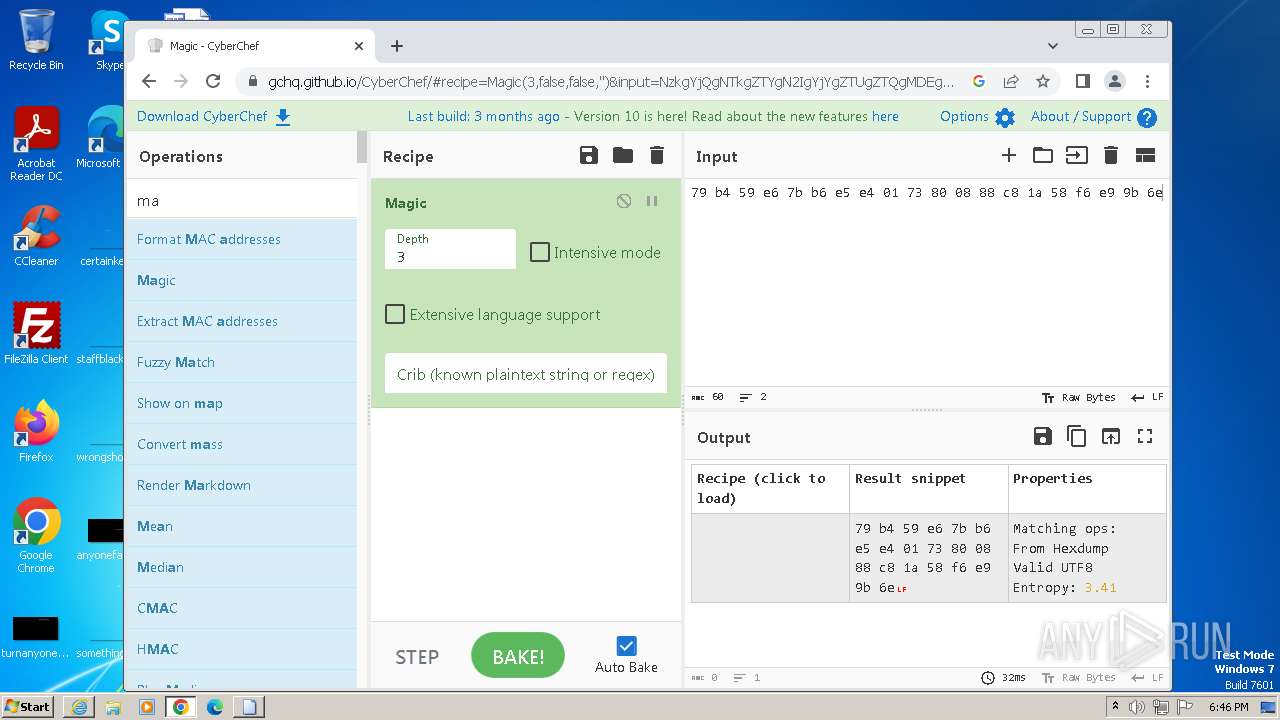Open the About / Support help icon
Image resolution: width=1280 pixels, height=720 pixels.
click(x=1147, y=117)
